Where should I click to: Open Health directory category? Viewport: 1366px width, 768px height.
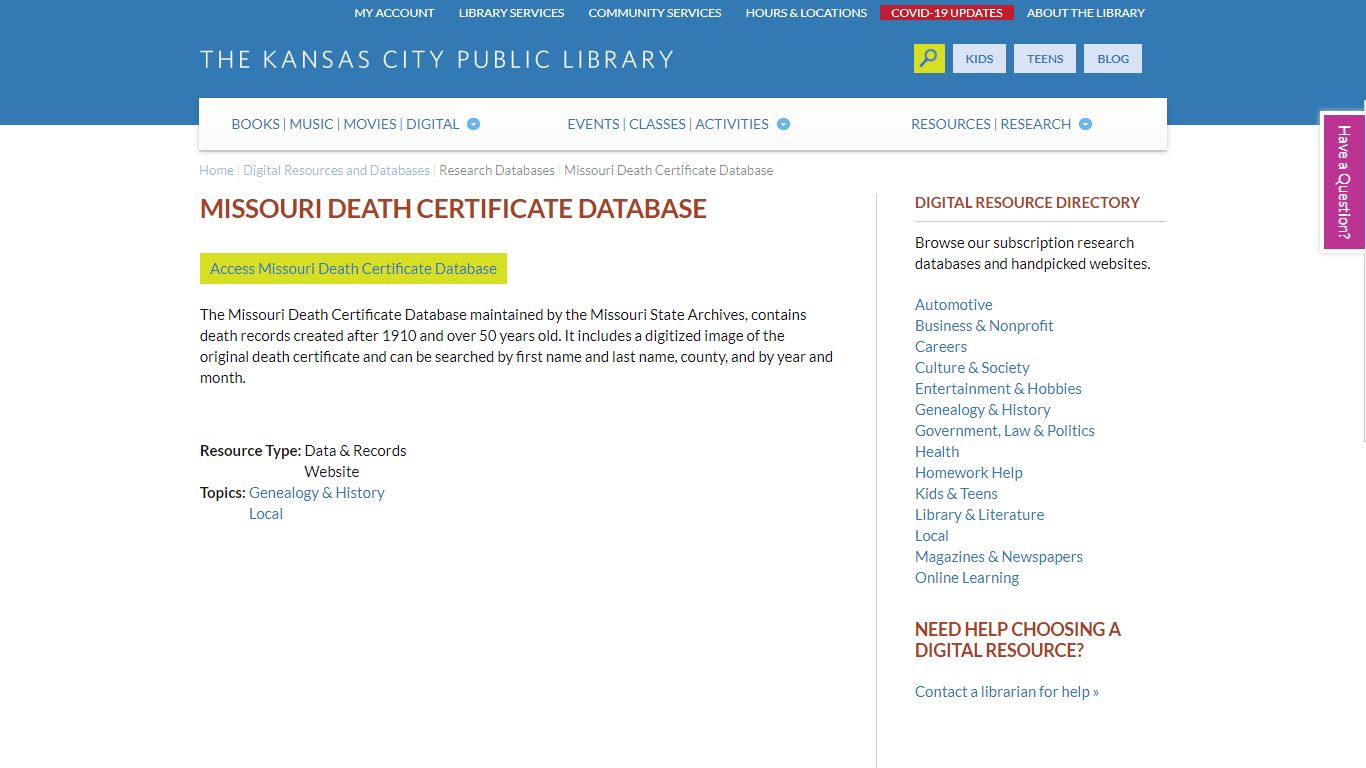pos(937,452)
